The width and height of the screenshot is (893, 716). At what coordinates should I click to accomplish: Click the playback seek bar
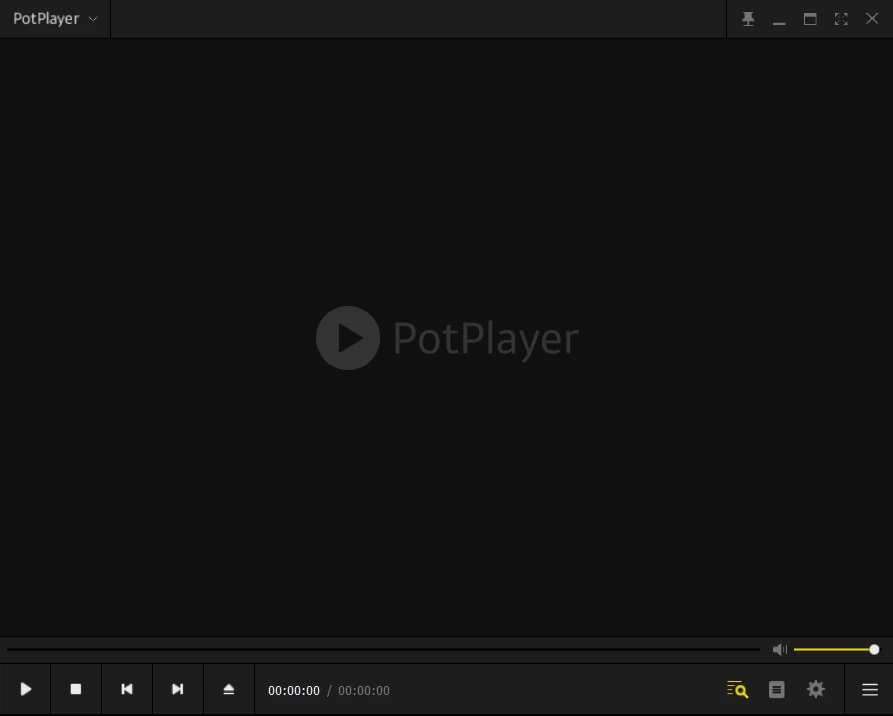pos(383,649)
